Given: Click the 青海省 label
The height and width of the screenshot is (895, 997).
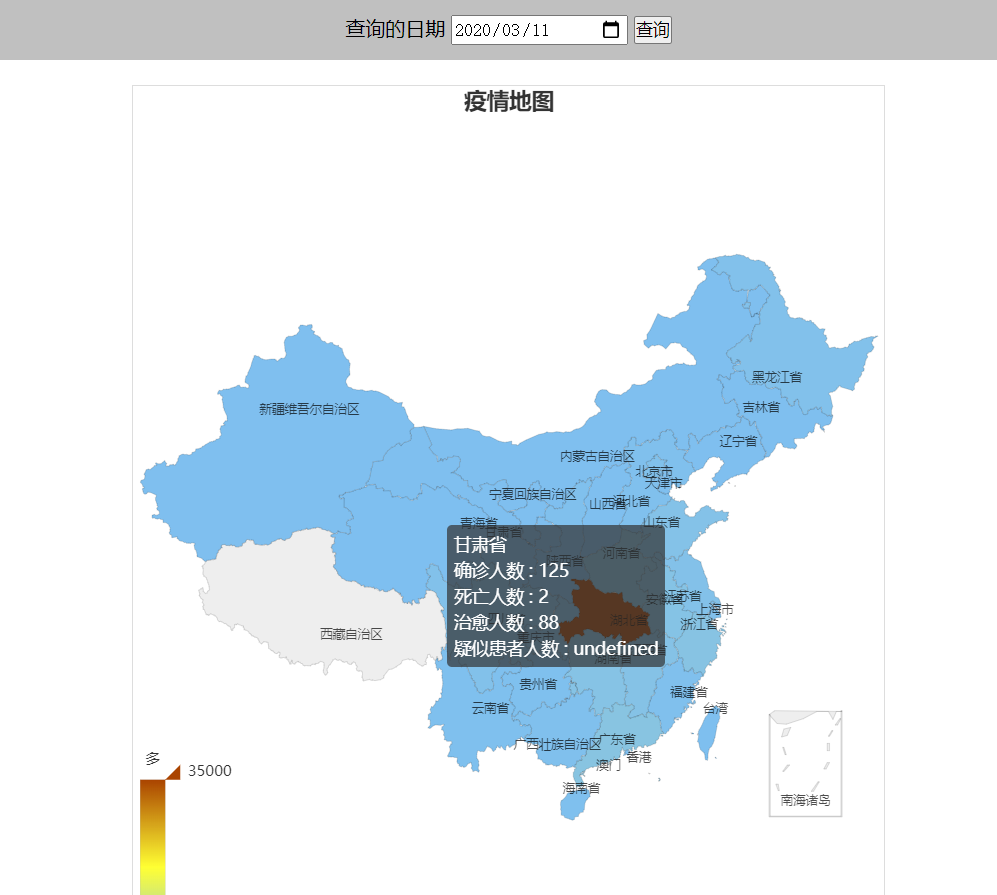Looking at the screenshot, I should [479, 523].
